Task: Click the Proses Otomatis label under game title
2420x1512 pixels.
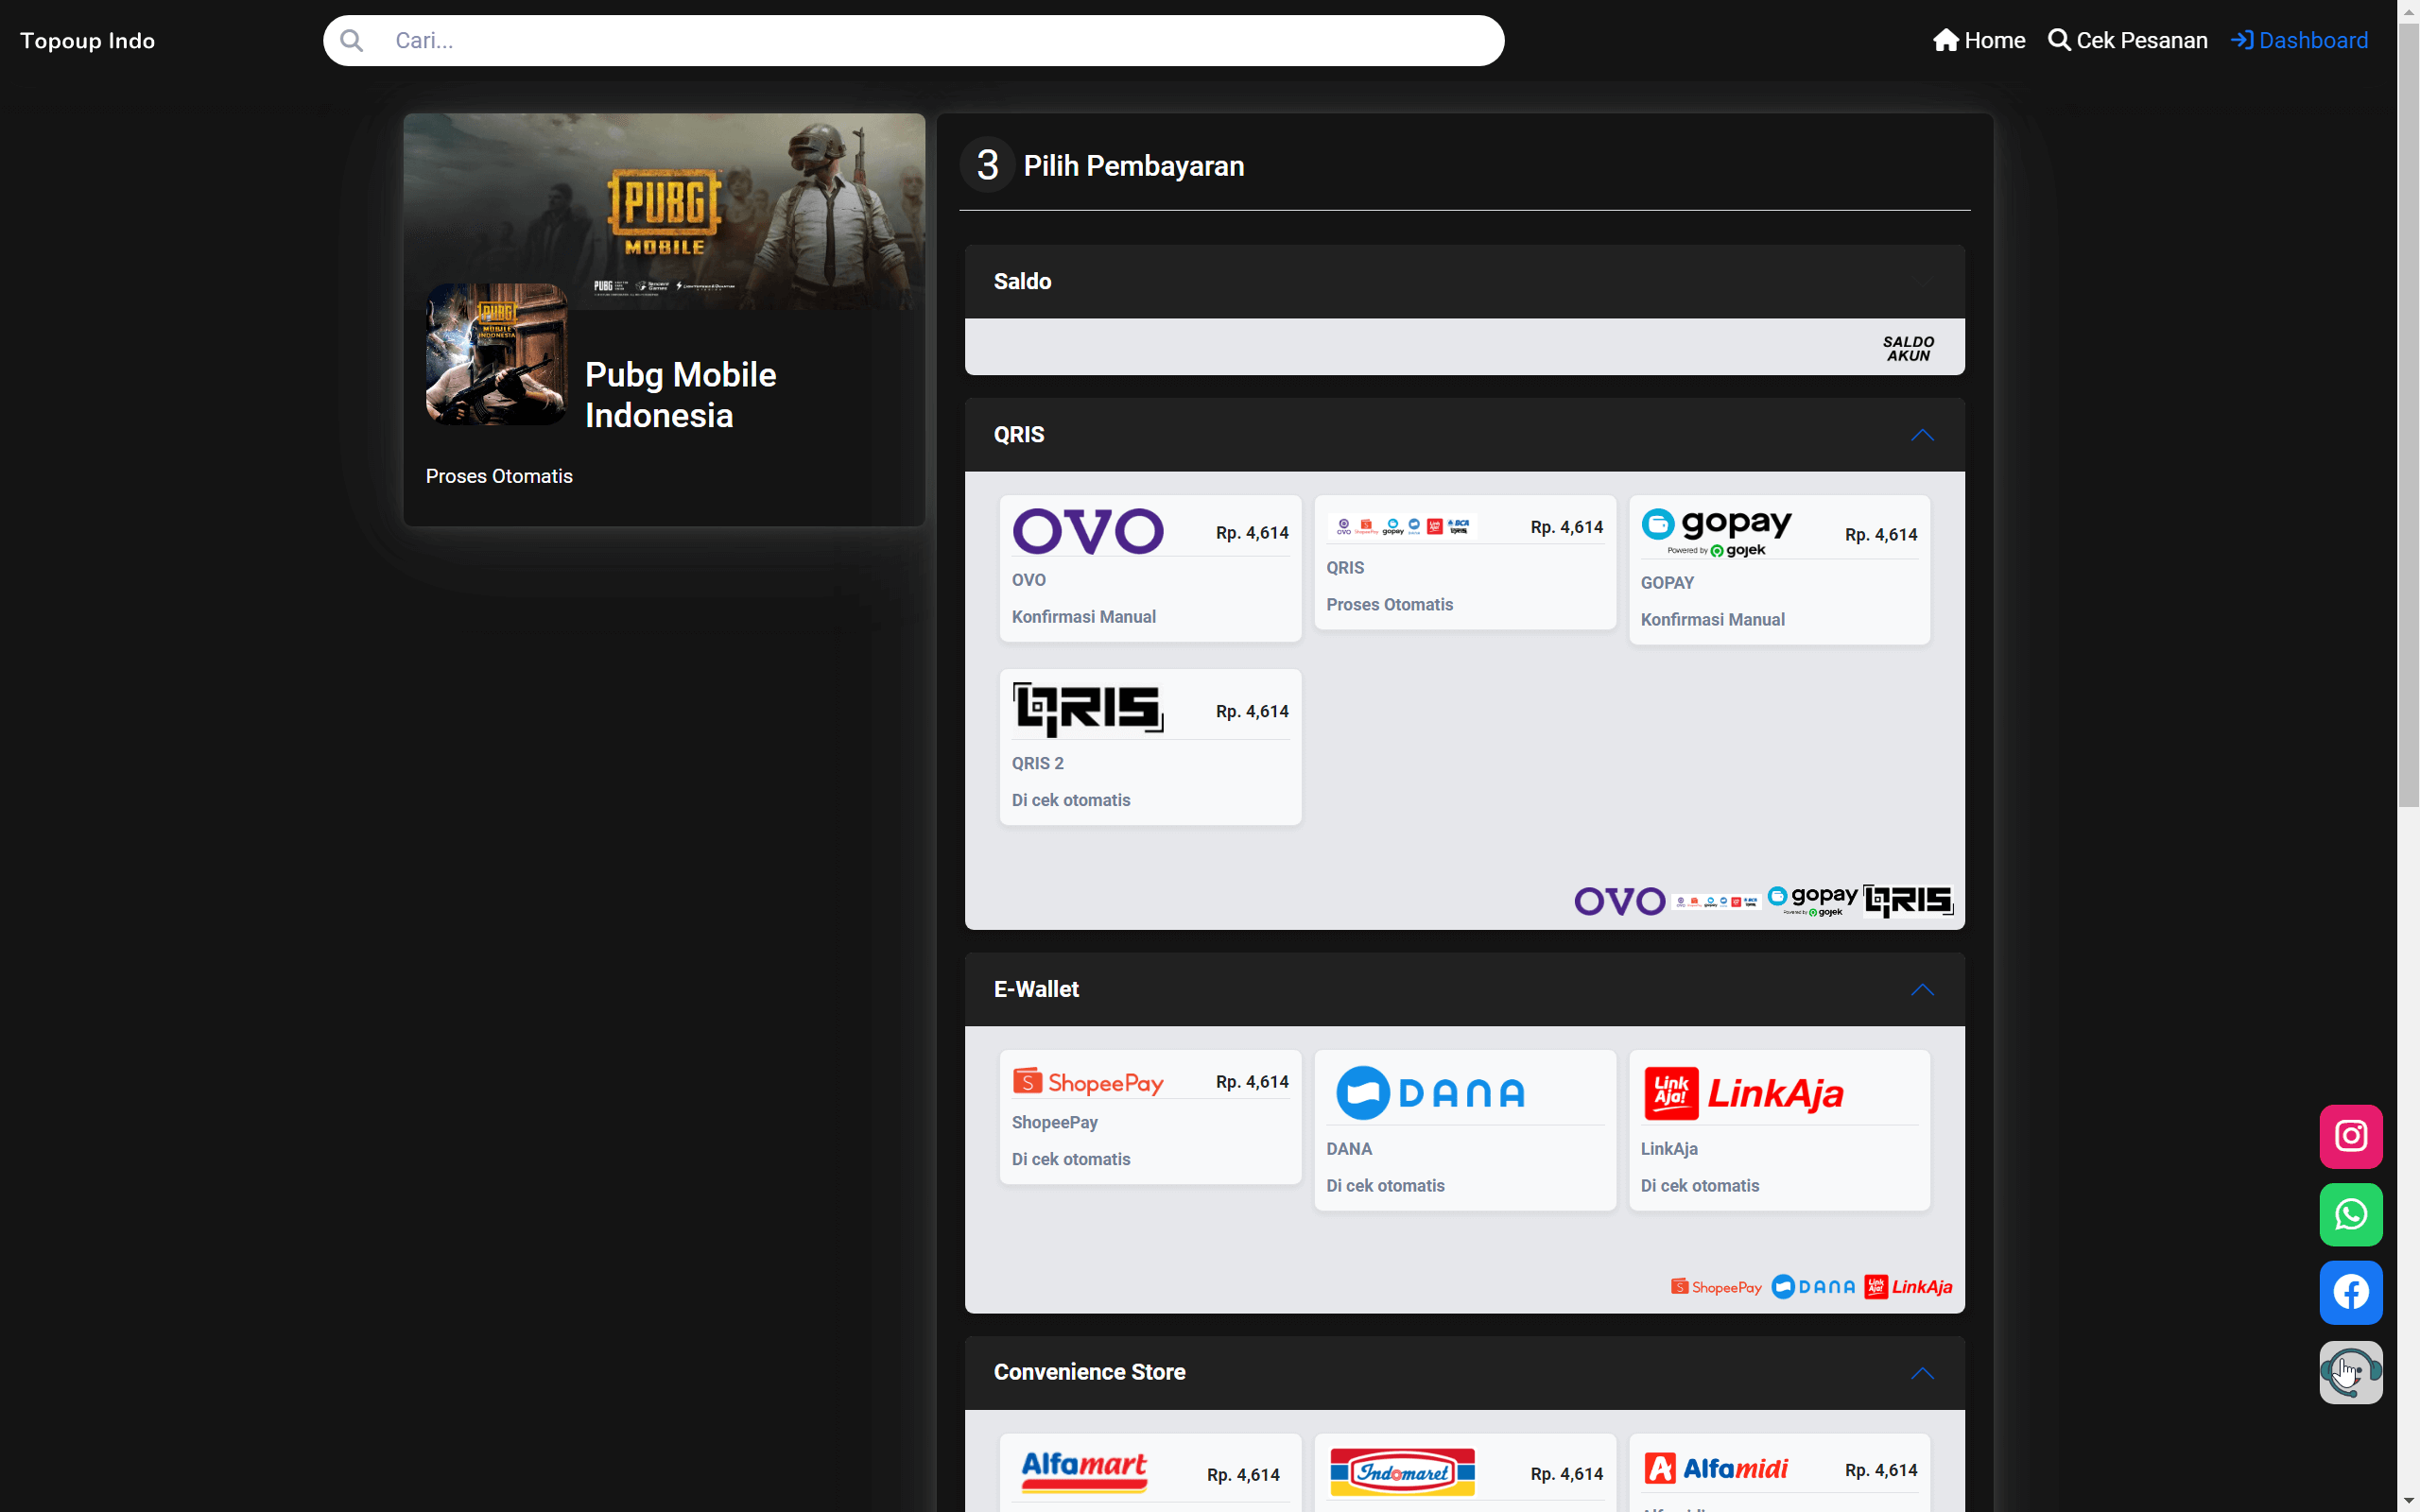Action: click(x=499, y=476)
